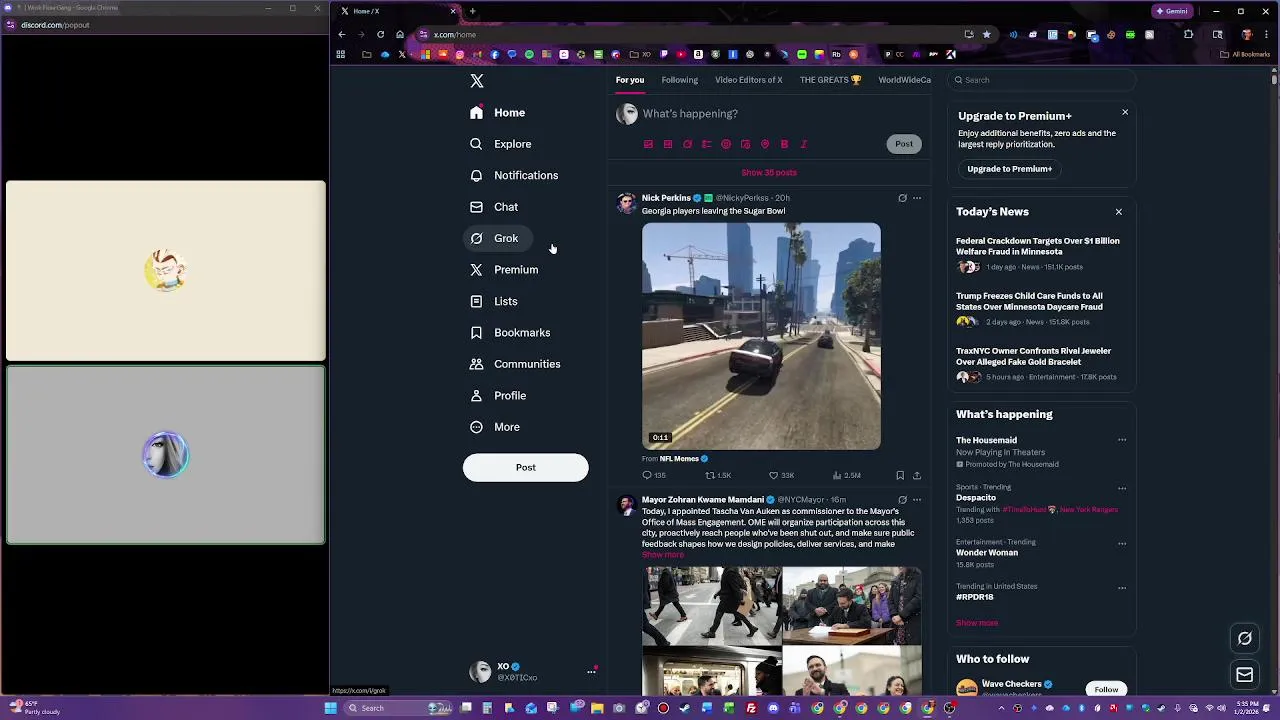
Task: Bookmark this page with the Chrome star icon
Action: pyautogui.click(x=987, y=34)
